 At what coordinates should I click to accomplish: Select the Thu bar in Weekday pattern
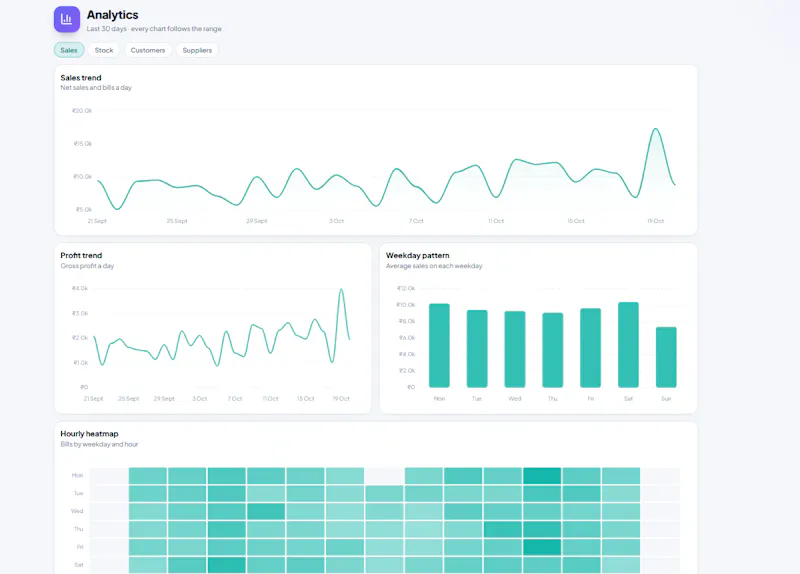pos(553,350)
